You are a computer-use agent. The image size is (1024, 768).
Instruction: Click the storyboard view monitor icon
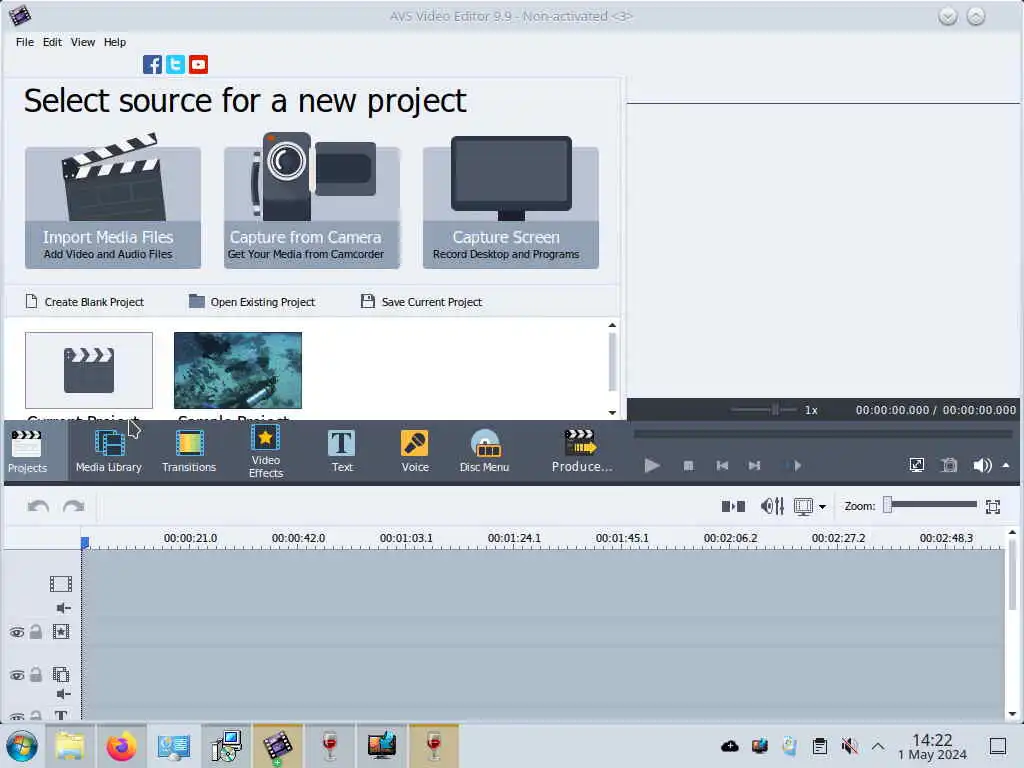tap(803, 507)
